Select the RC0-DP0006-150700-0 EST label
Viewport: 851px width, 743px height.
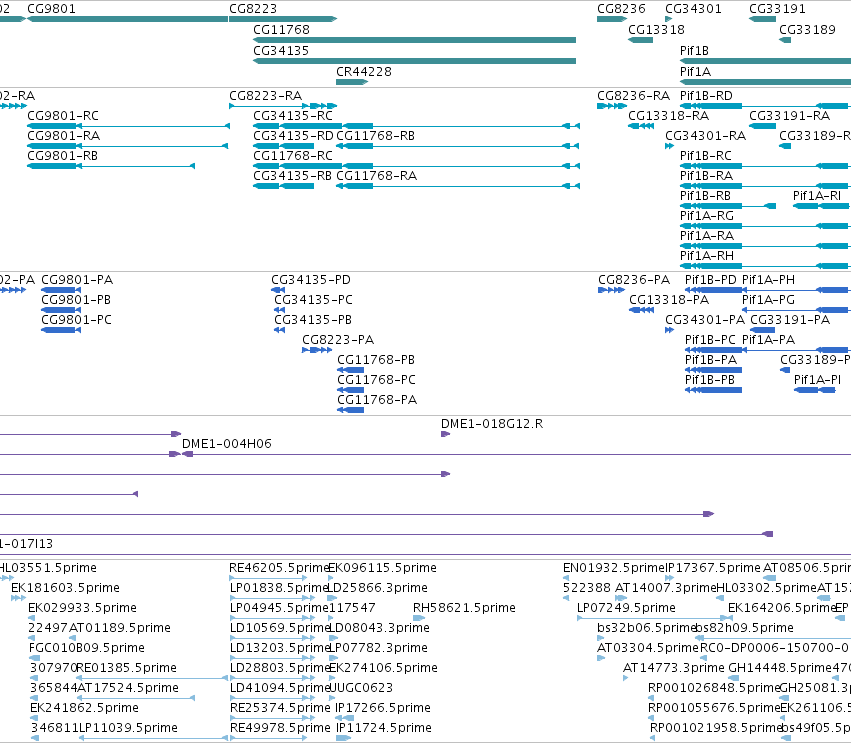point(774,649)
